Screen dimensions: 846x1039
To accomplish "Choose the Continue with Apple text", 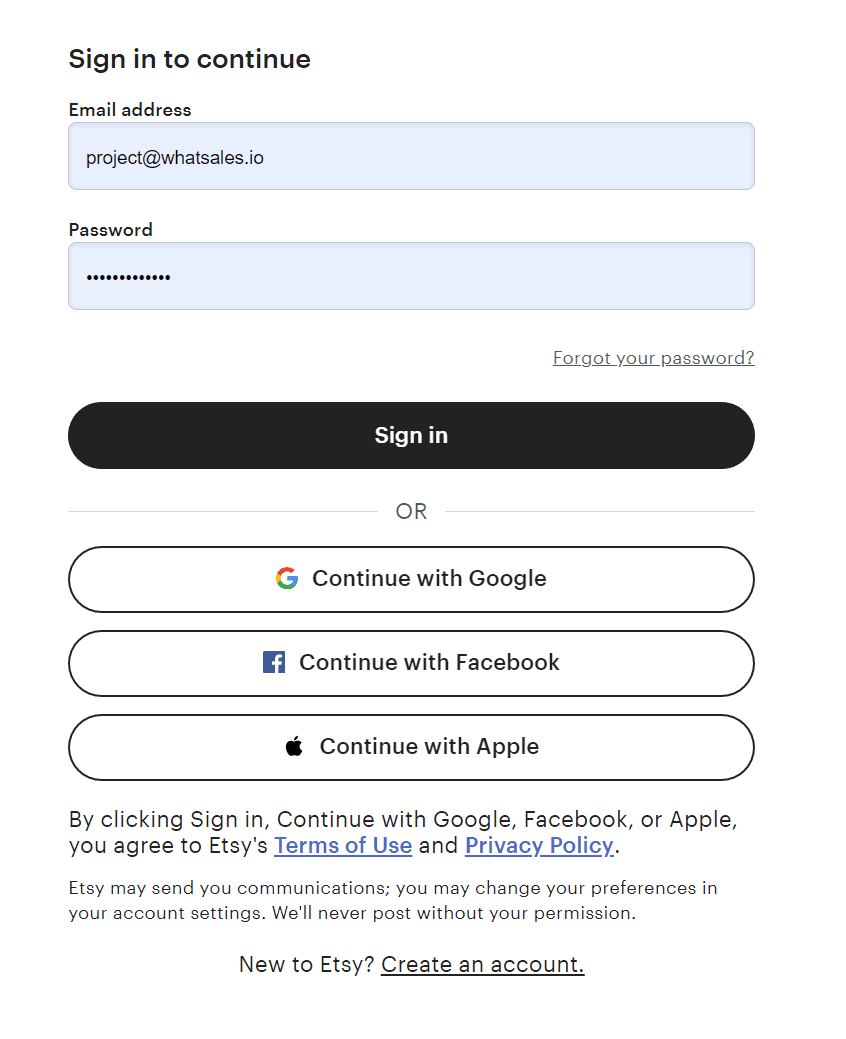I will (429, 746).
